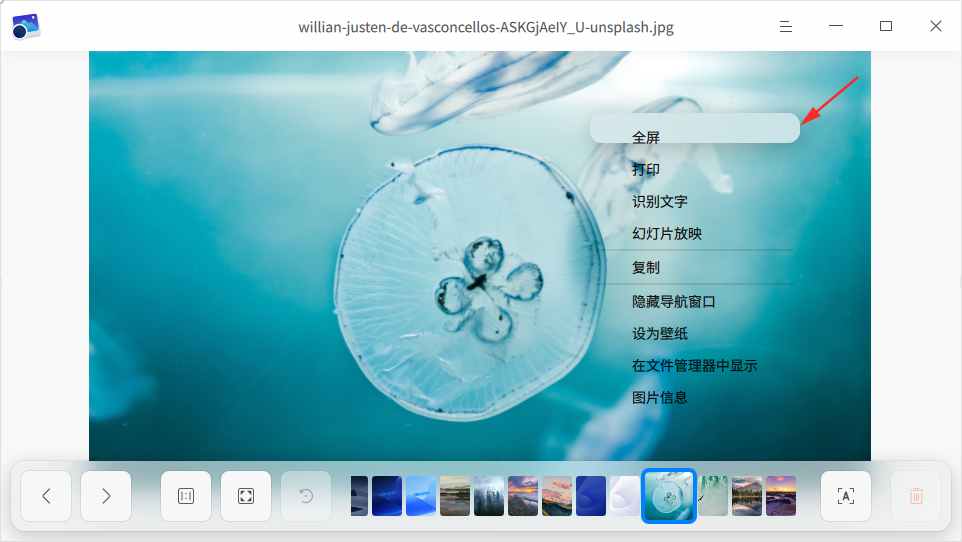Screen dimensions: 962x542
Task: Go to the next image
Action: pyautogui.click(x=106, y=496)
